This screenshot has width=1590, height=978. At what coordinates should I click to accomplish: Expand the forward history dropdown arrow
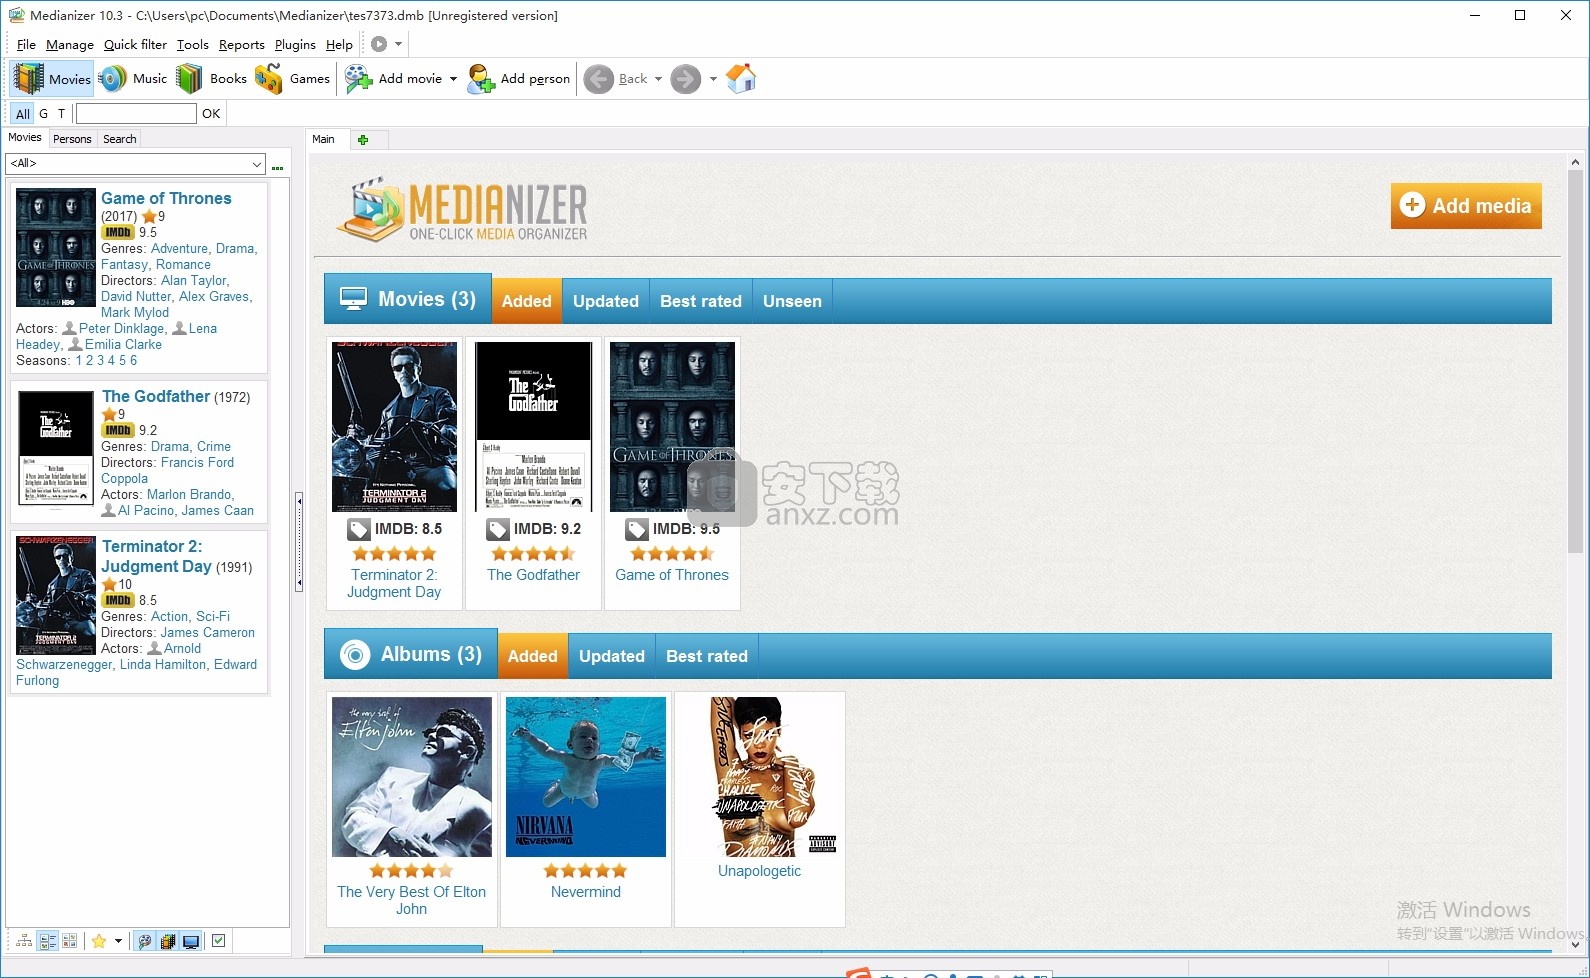(713, 79)
